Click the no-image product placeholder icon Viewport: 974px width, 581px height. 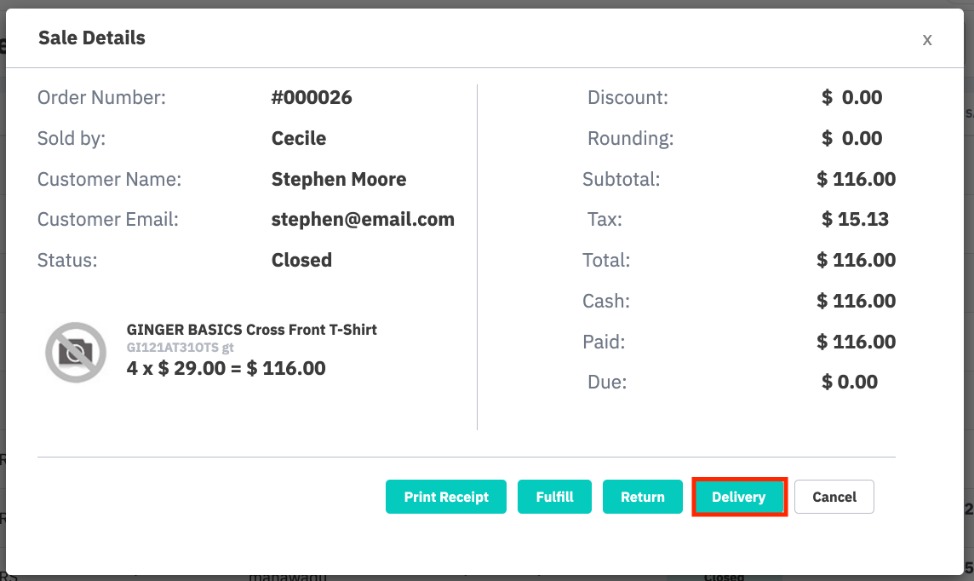[x=76, y=352]
